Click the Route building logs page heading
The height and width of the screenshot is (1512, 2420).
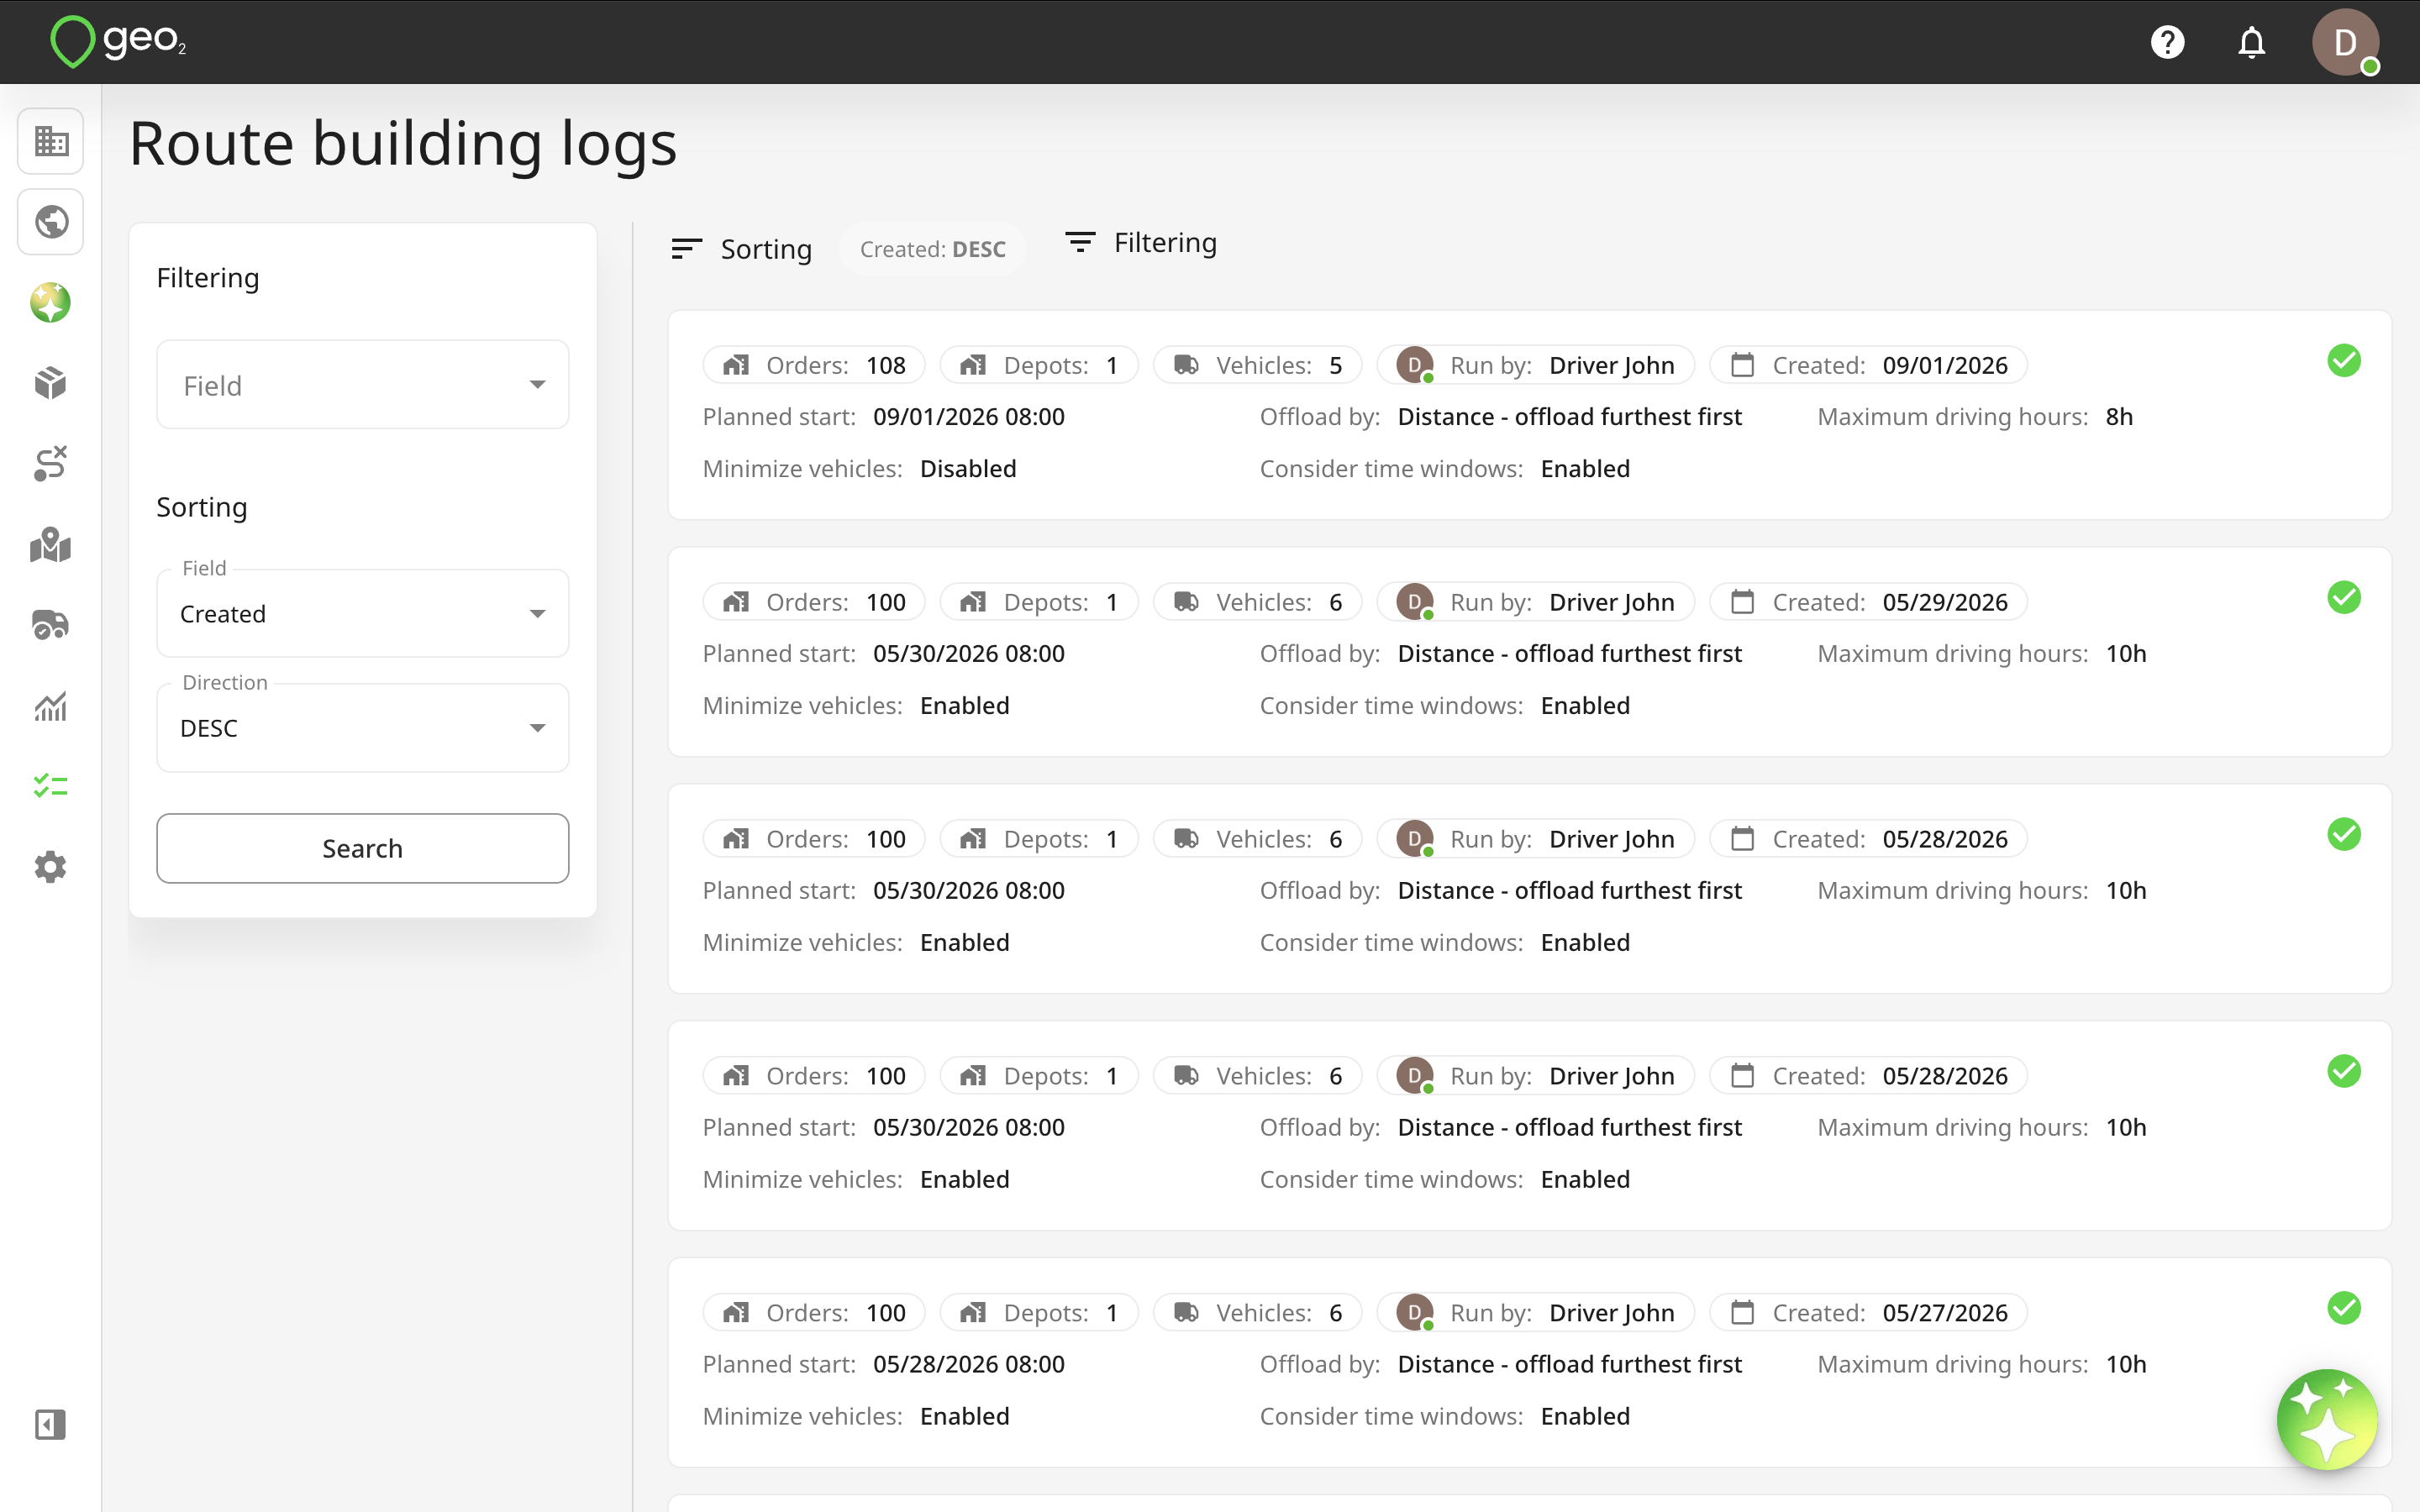(403, 143)
